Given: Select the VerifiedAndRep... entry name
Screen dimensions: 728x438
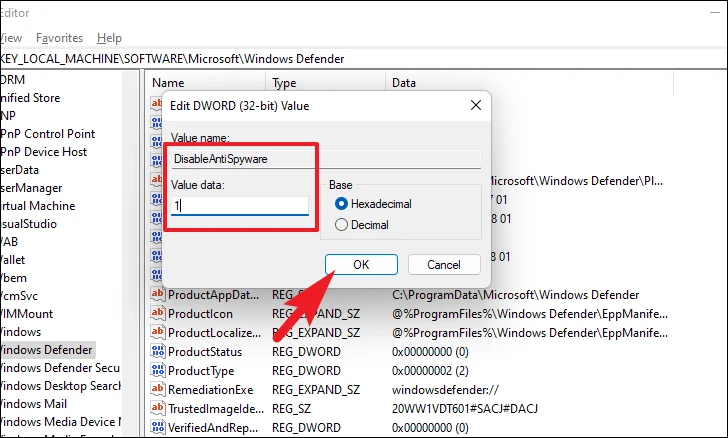Looking at the screenshot, I should (x=213, y=427).
